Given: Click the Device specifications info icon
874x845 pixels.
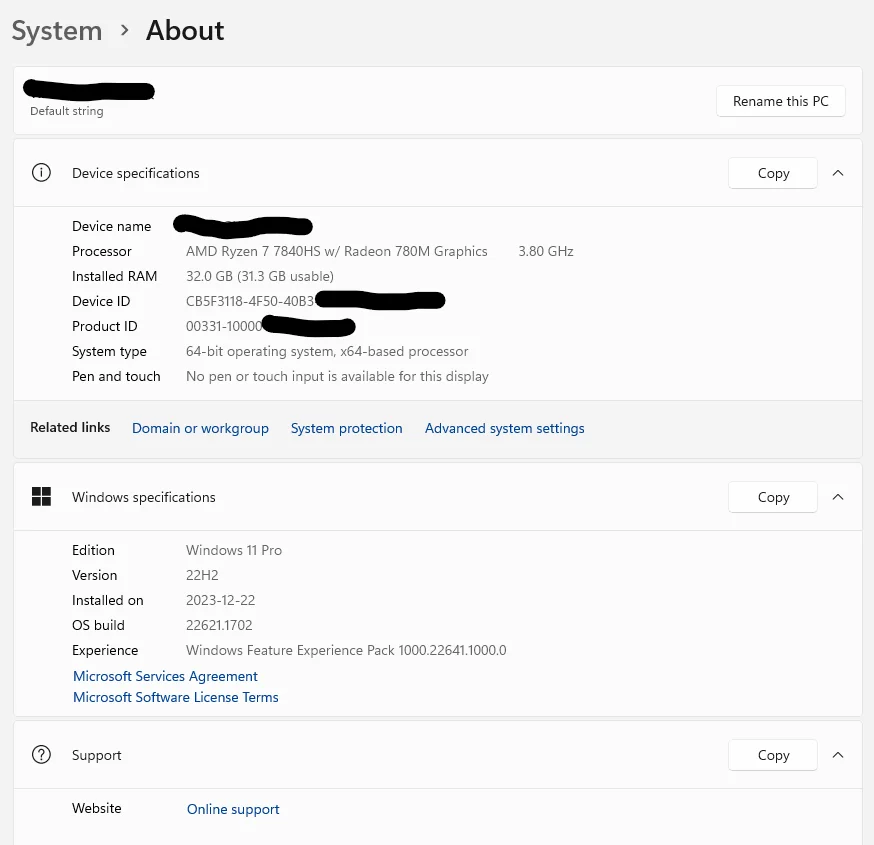Looking at the screenshot, I should point(41,173).
